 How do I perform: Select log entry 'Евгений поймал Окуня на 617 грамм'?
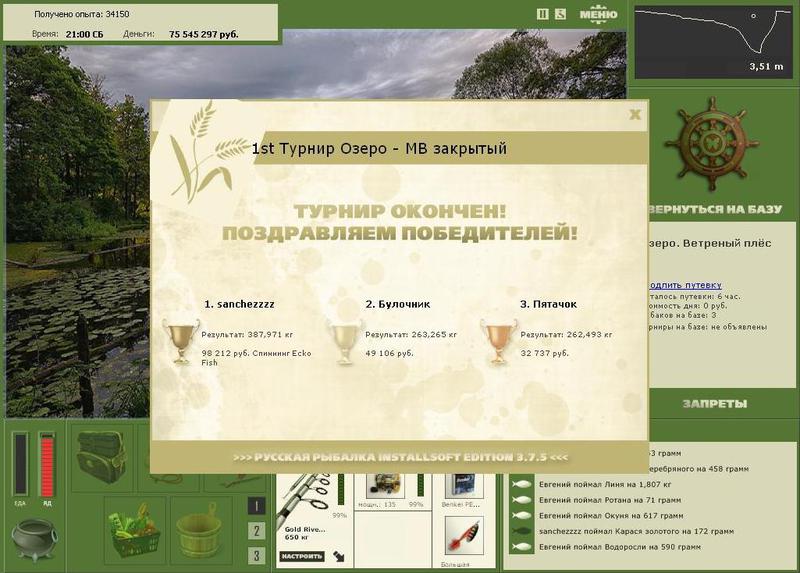(611, 516)
